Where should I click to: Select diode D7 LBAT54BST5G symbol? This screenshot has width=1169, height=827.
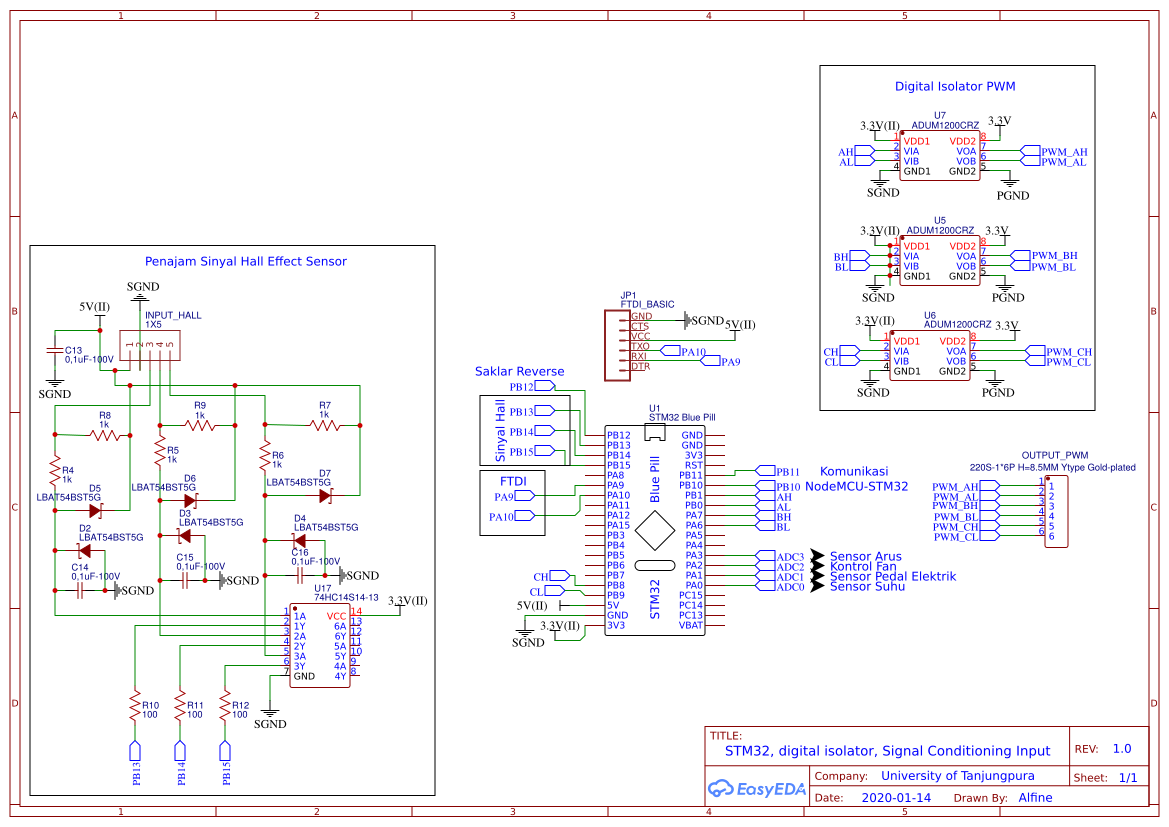coord(324,495)
